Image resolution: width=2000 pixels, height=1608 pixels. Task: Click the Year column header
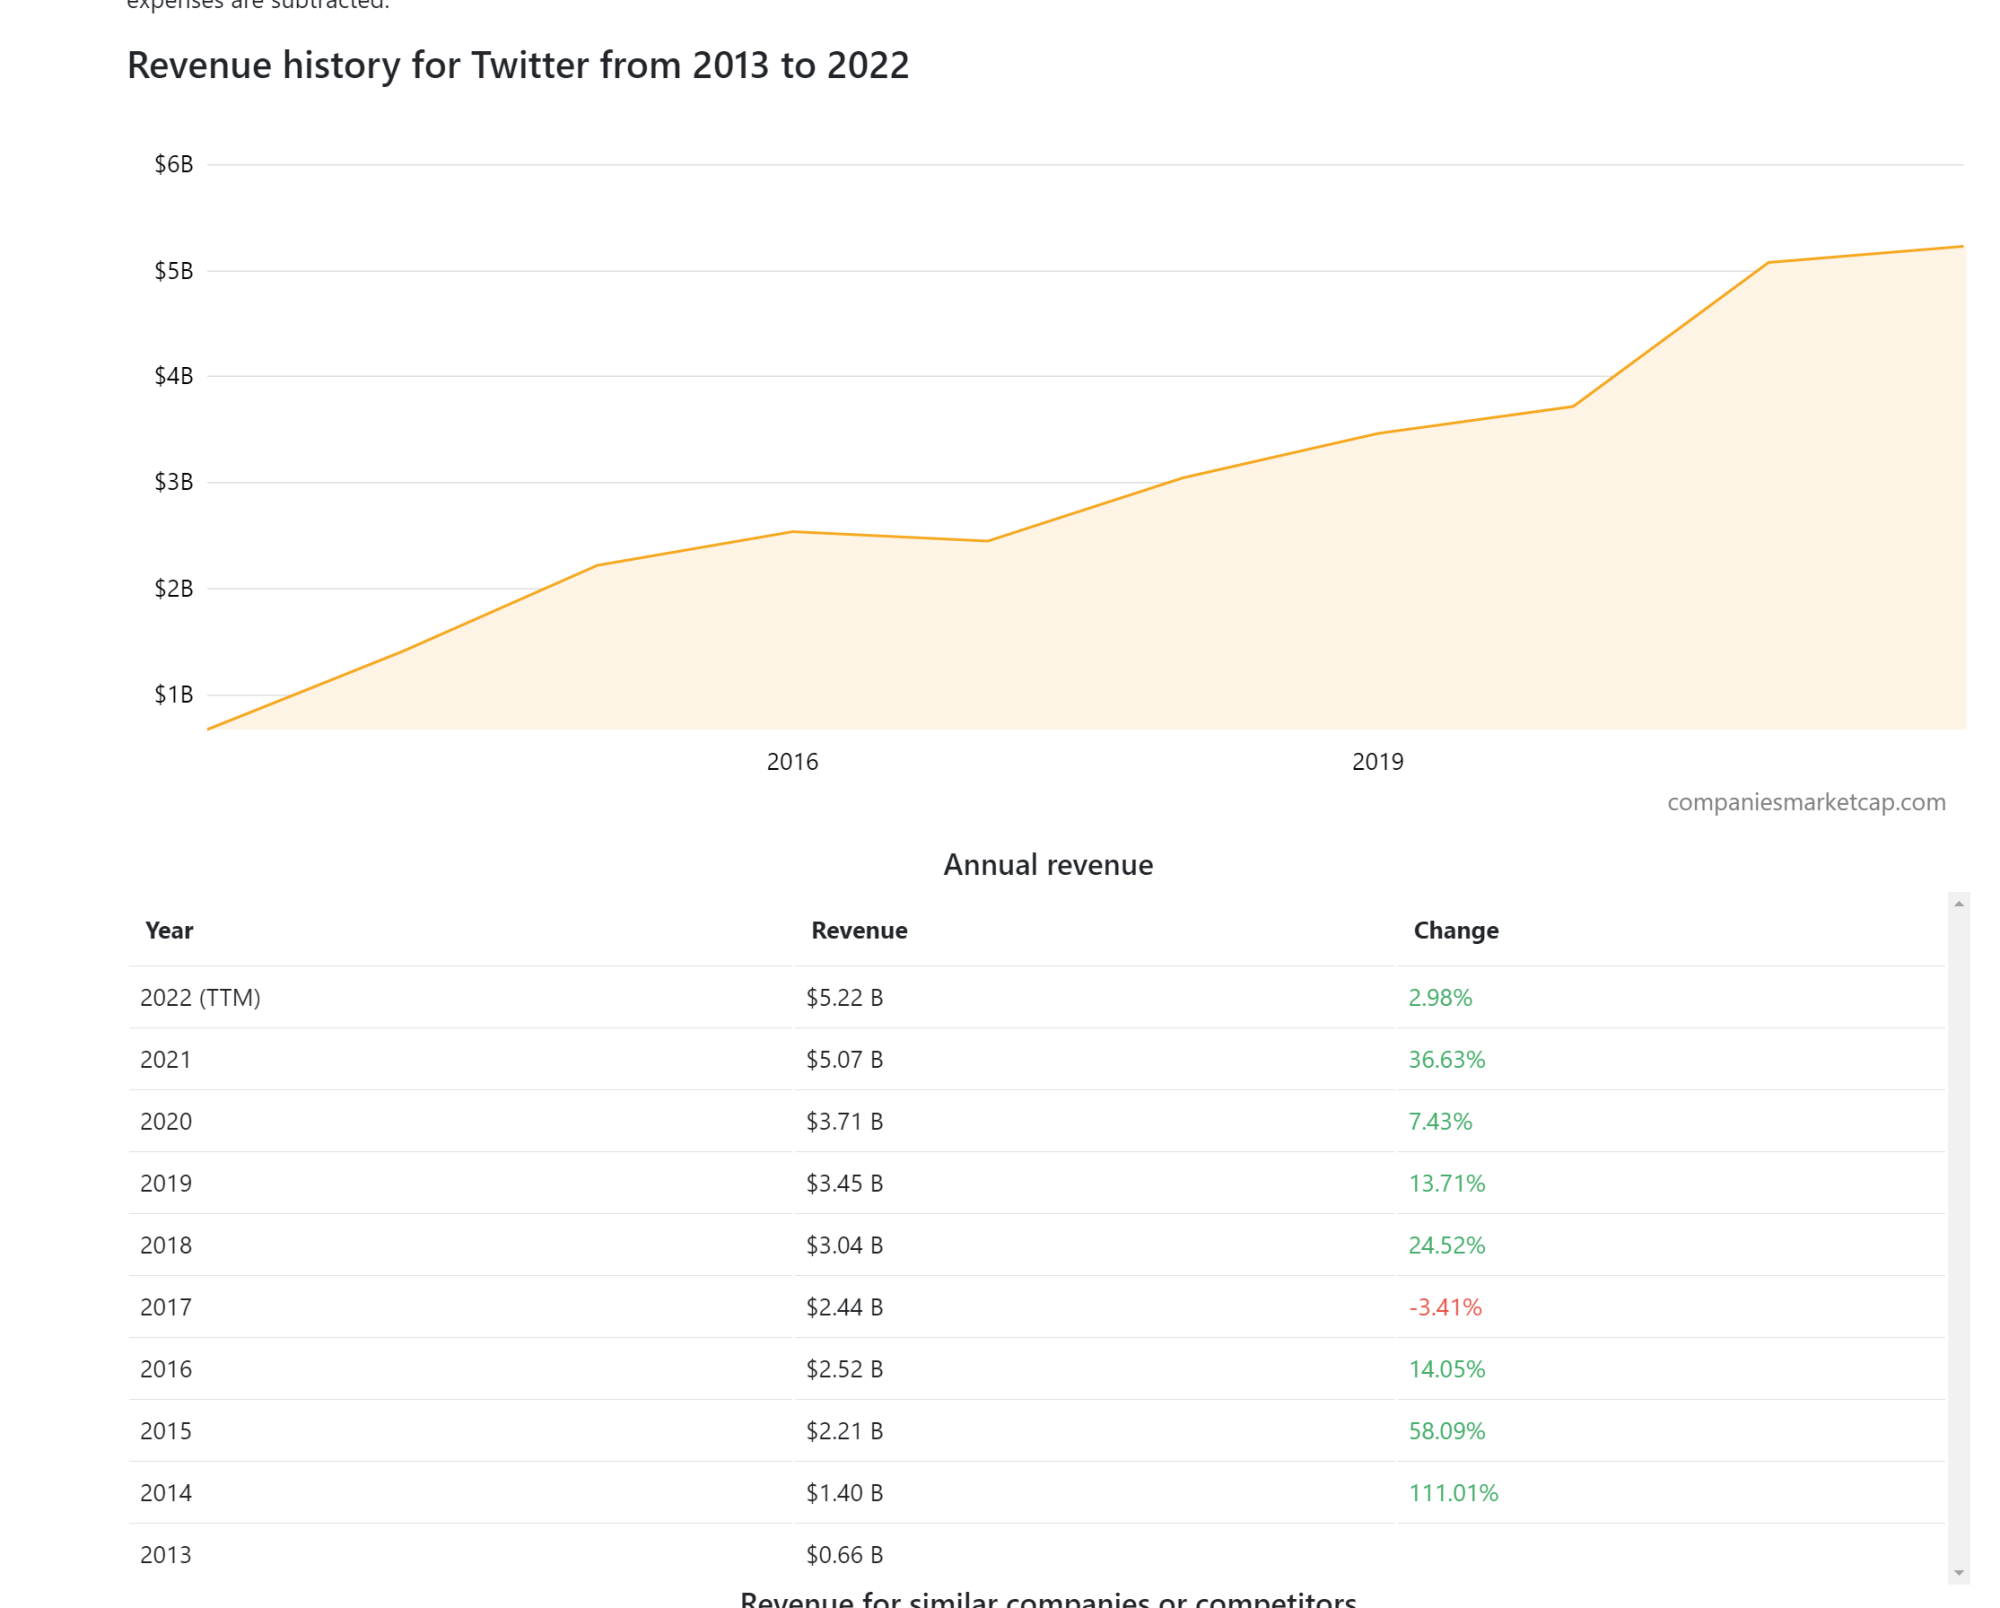click(169, 931)
